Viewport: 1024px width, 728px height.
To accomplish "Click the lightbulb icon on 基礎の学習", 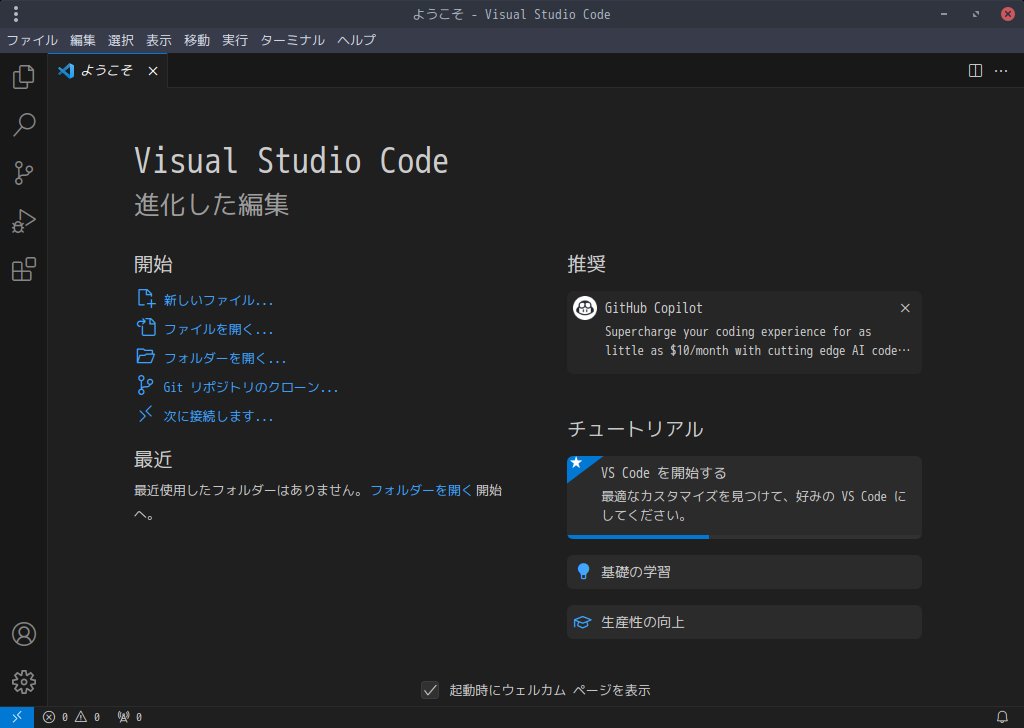I will 583,572.
